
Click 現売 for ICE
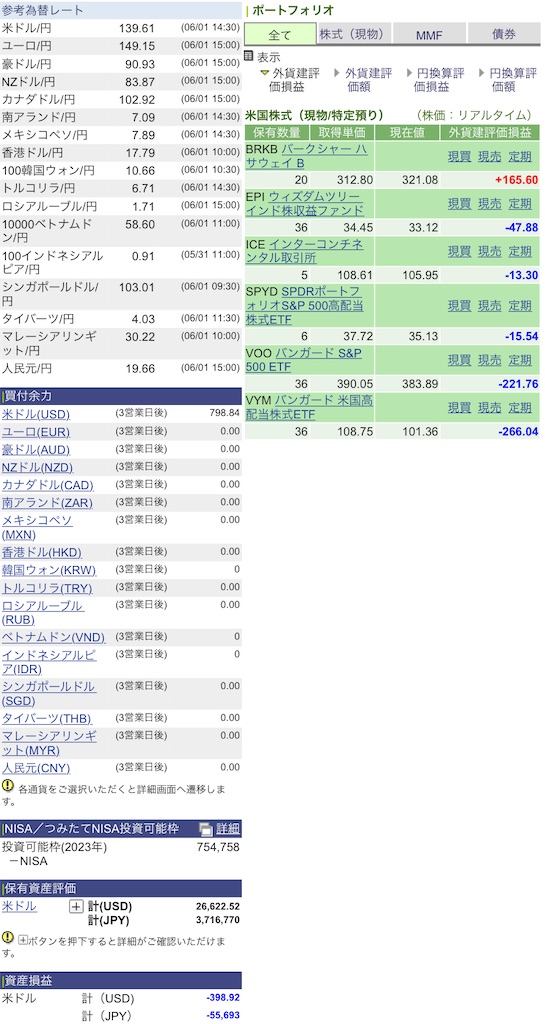coord(490,251)
